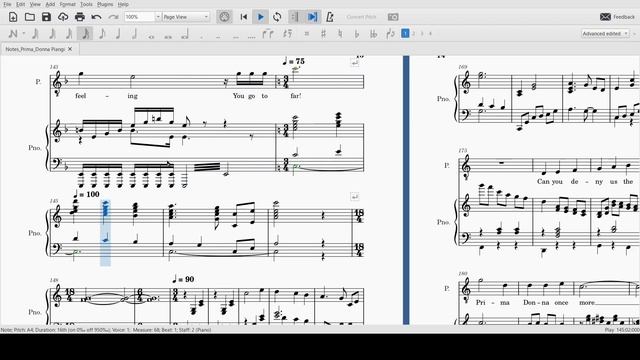Select the tempo marking equal to 100
This screenshot has width=640, height=360.
pos(87,194)
